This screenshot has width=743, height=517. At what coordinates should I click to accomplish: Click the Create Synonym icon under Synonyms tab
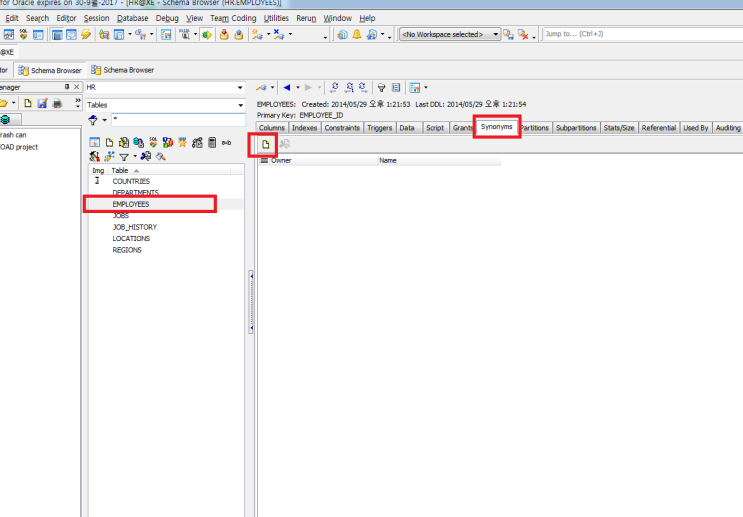click(x=266, y=145)
